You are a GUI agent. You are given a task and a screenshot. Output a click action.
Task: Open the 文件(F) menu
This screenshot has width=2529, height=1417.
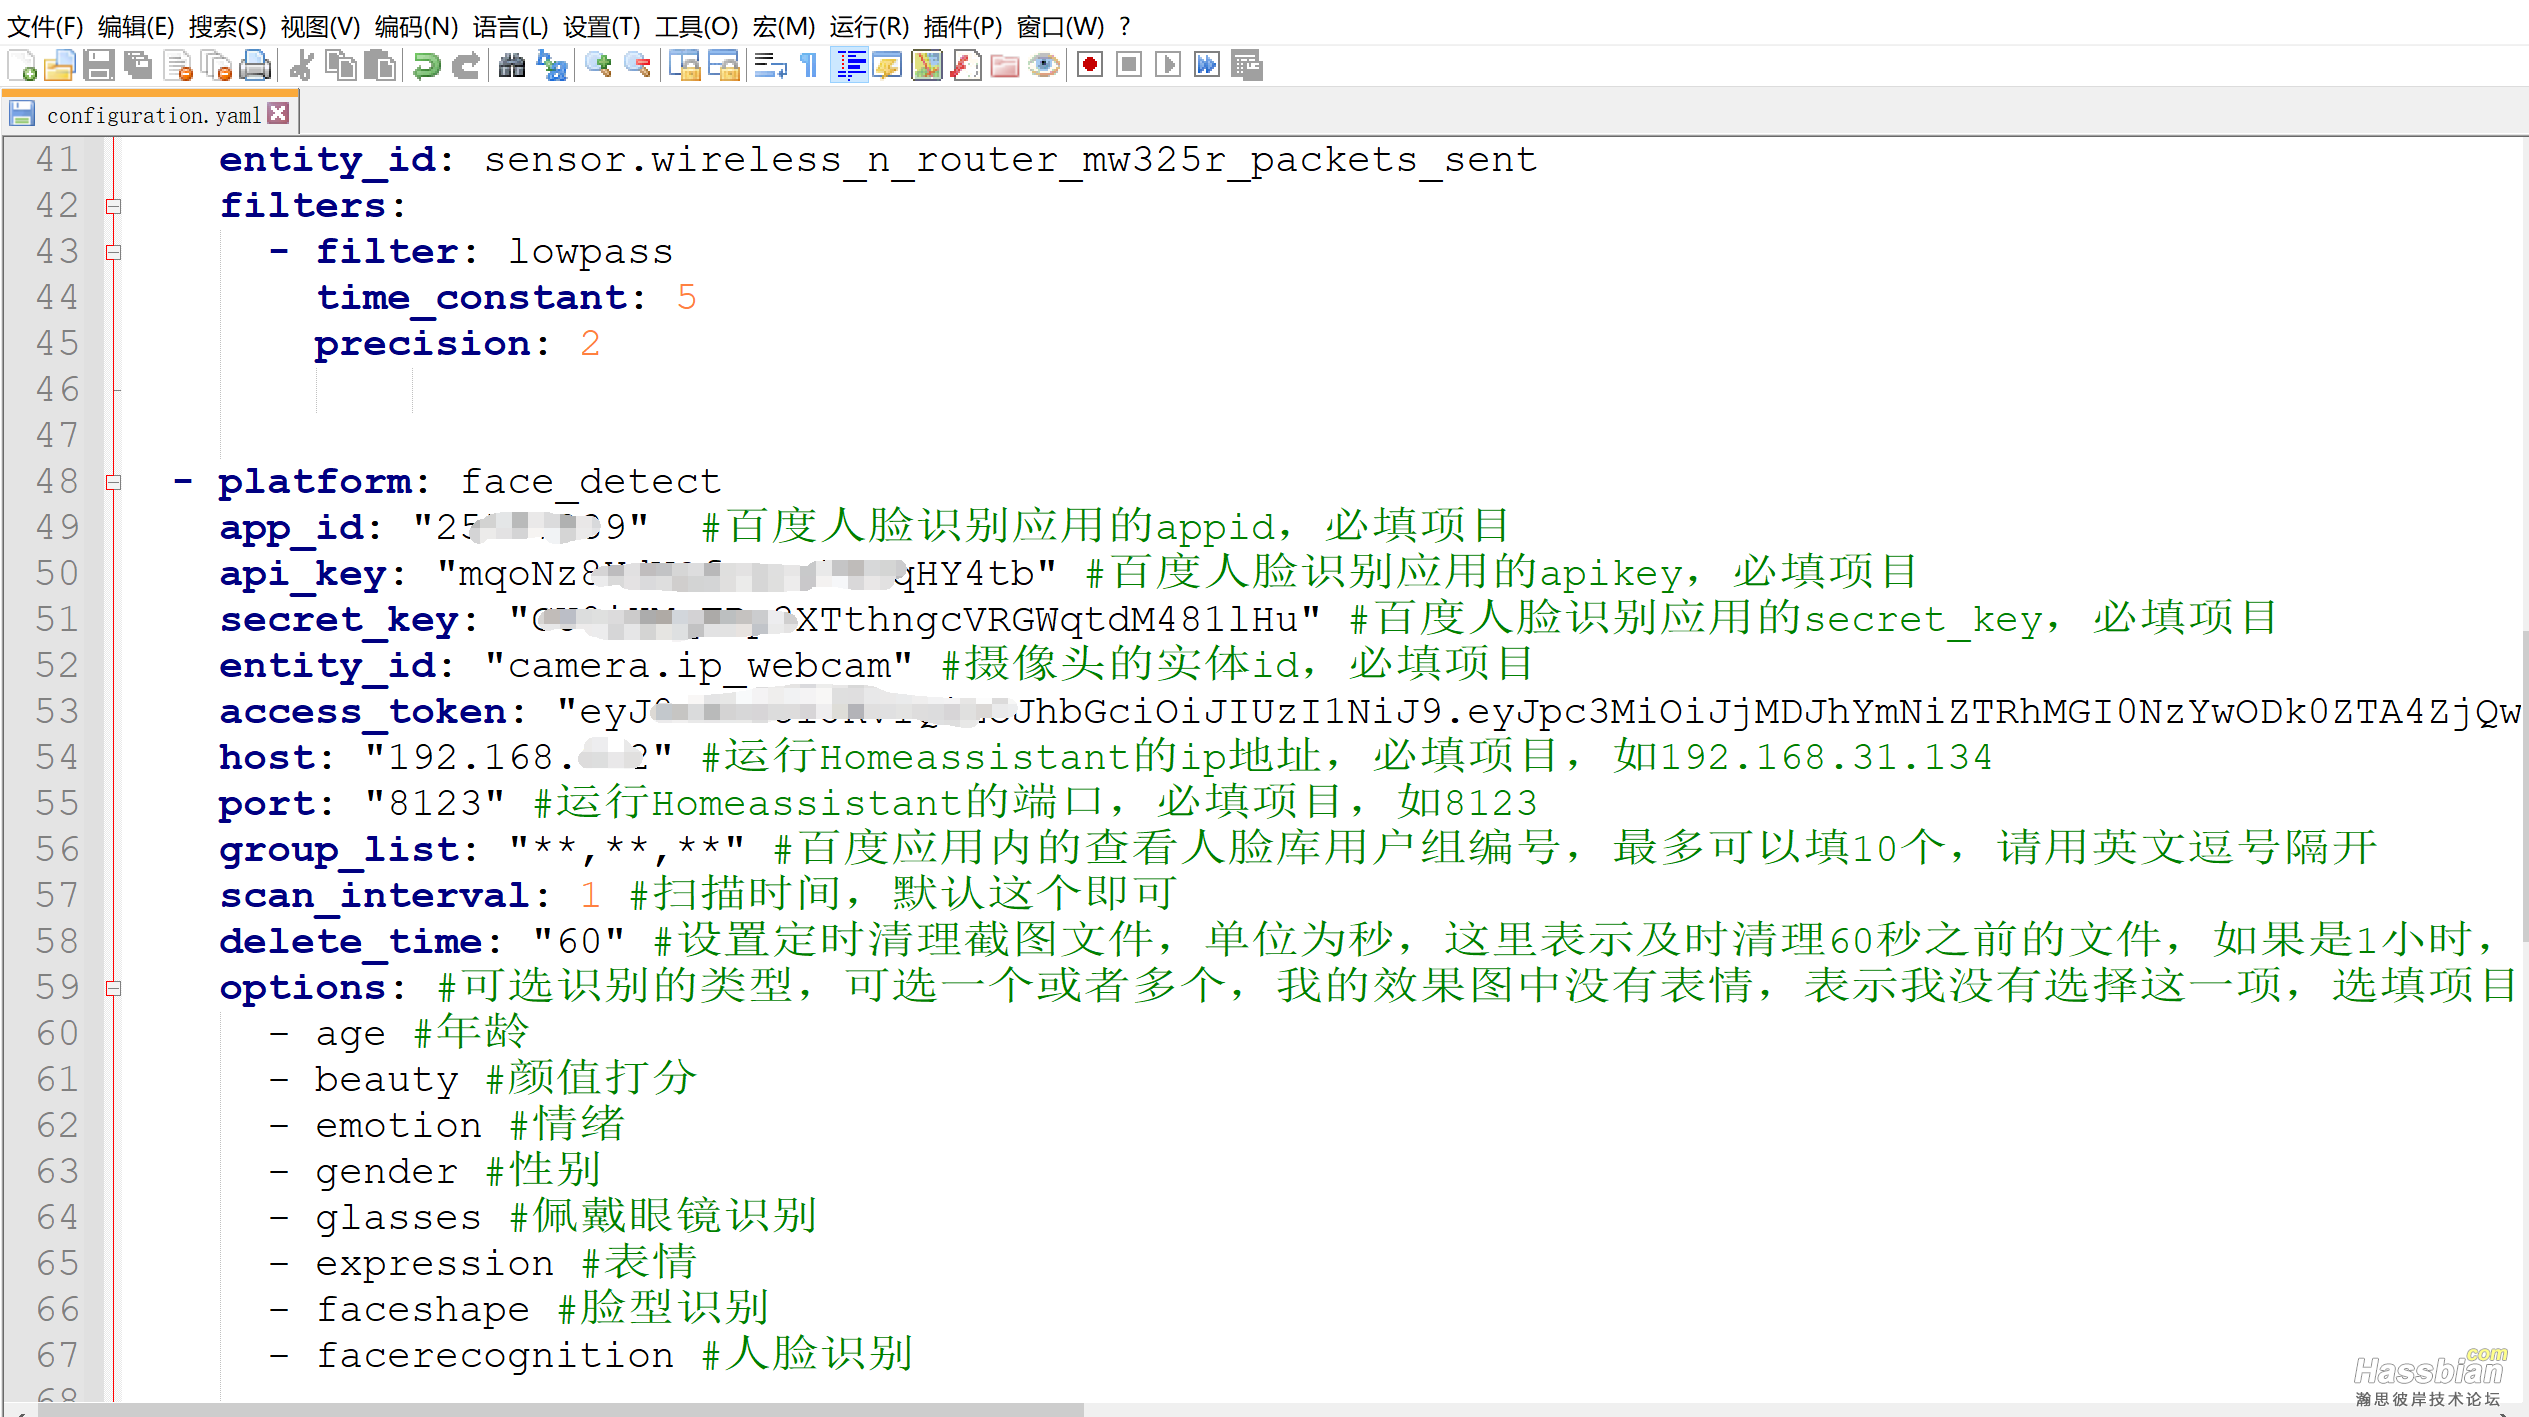point(45,26)
